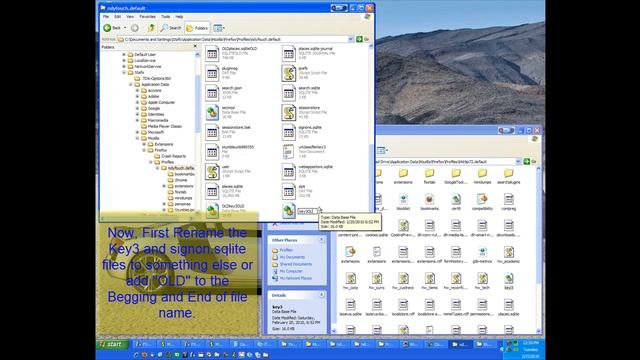The width and height of the screenshot is (640, 360).
Task: Click the key3 rename text box
Action: 307,211
